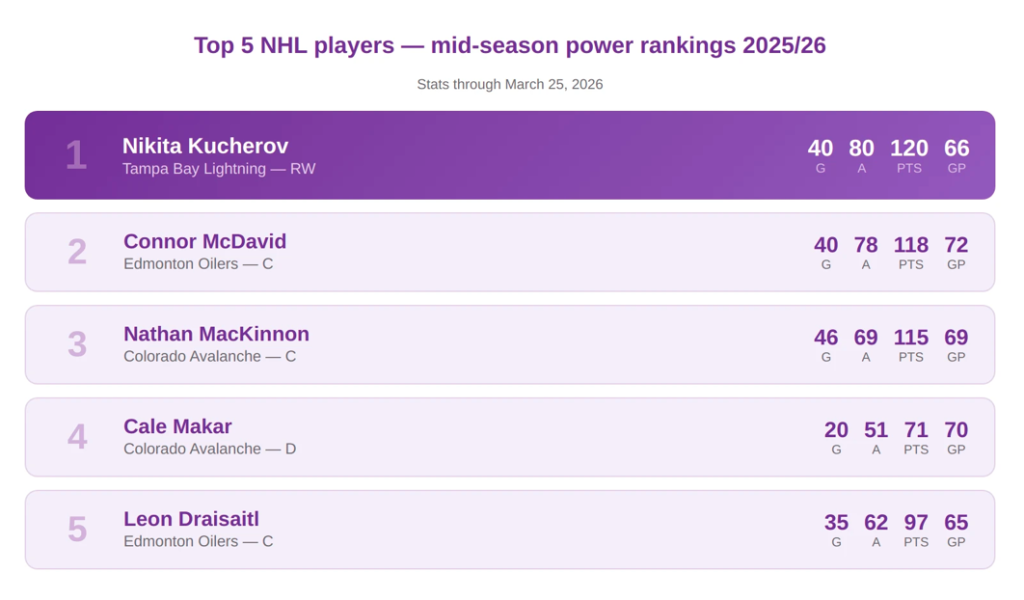Click Makar's 51 assists value
Image resolution: width=1024 pixels, height=600 pixels.
coord(876,430)
